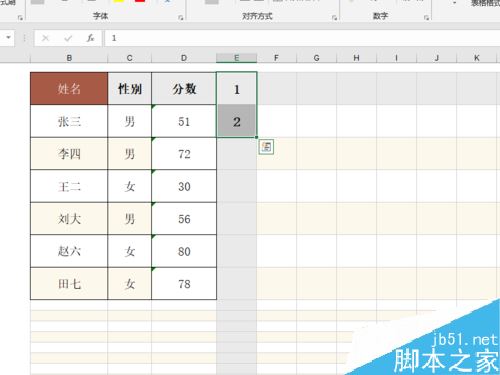Click gender cell 女 in 赵六 row
Image resolution: width=500 pixels, height=375 pixels.
coord(130,251)
